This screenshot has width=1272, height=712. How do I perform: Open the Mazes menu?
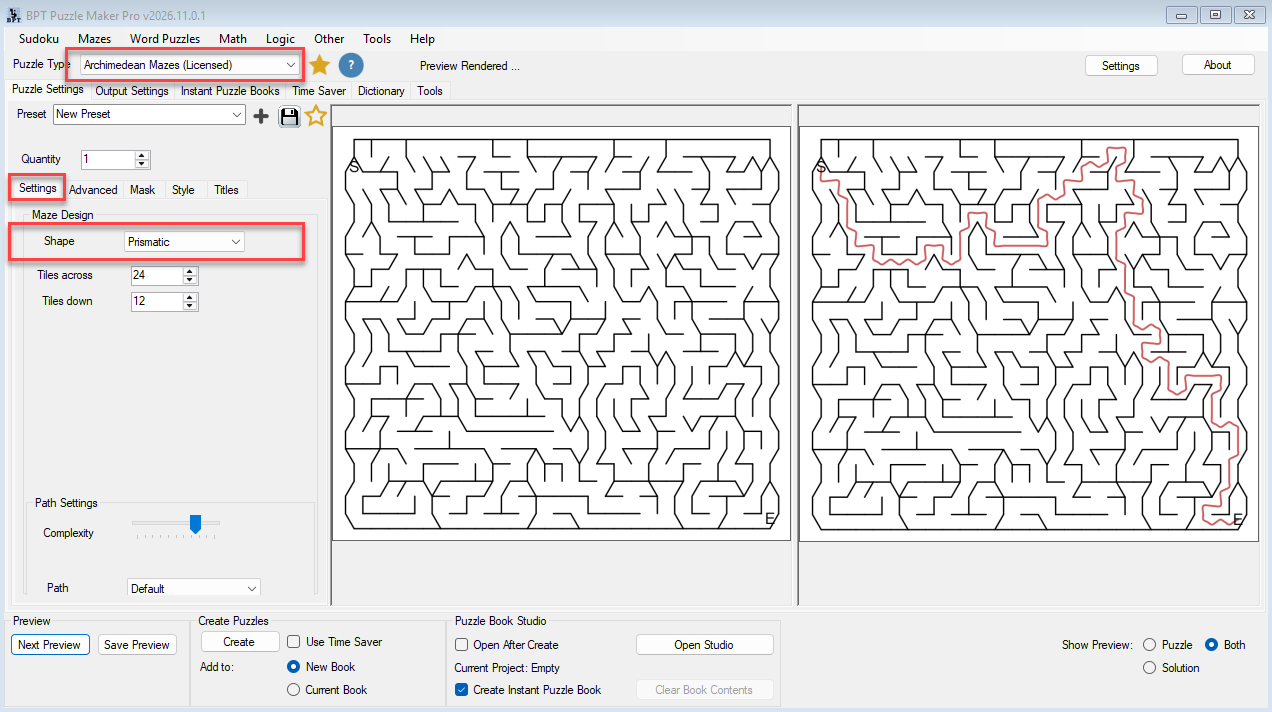tap(95, 39)
